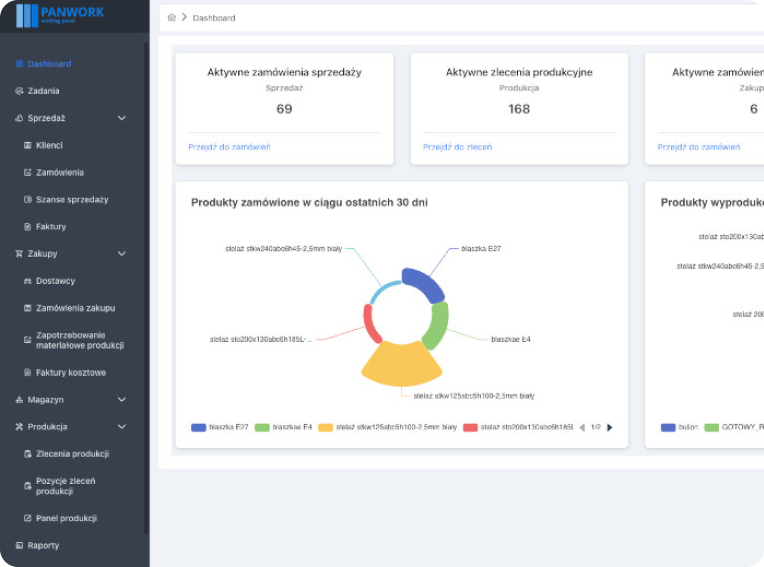
Task: Click the Dostawcy suppliers icon
Action: pyautogui.click(x=27, y=281)
